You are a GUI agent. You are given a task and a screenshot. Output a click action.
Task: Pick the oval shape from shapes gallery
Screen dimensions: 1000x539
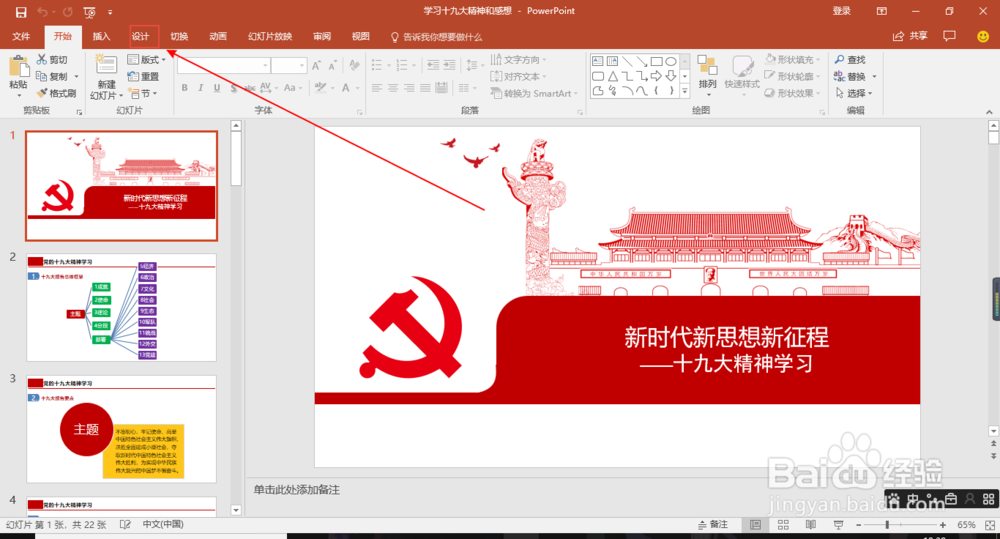pos(671,61)
